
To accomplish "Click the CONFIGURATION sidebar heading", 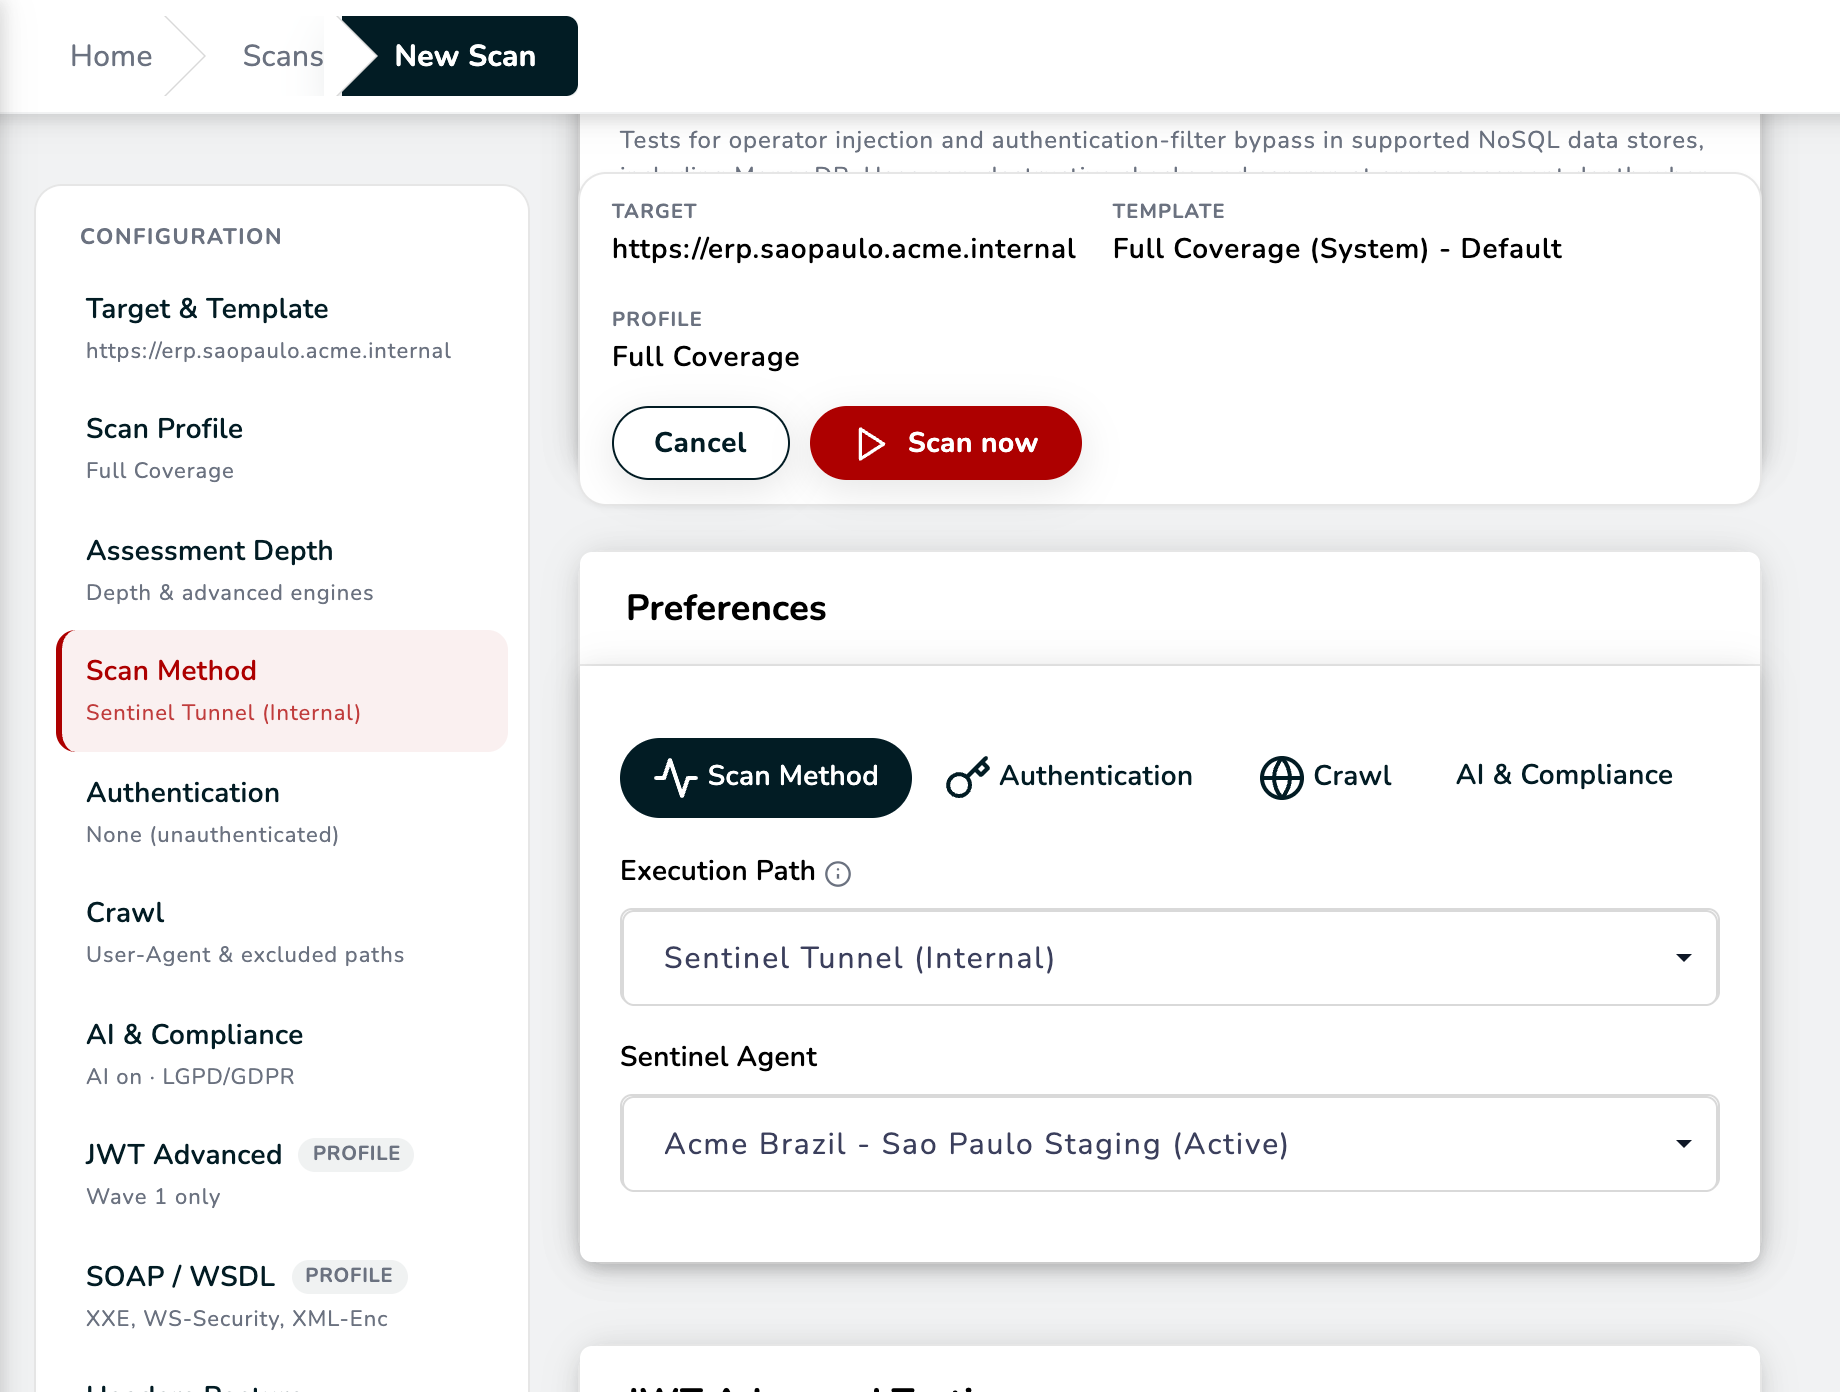I will pos(181,237).
